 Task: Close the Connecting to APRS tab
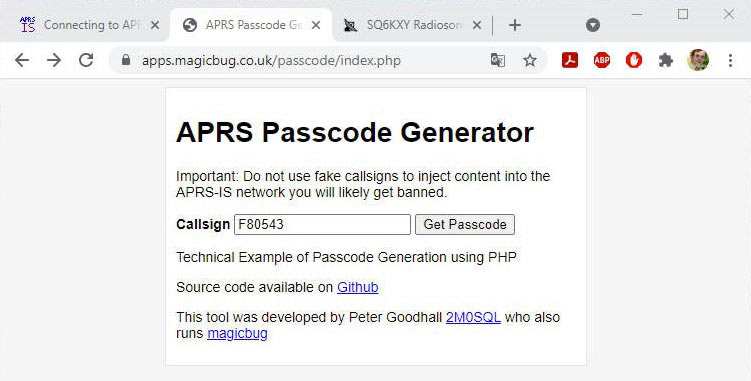point(155,25)
